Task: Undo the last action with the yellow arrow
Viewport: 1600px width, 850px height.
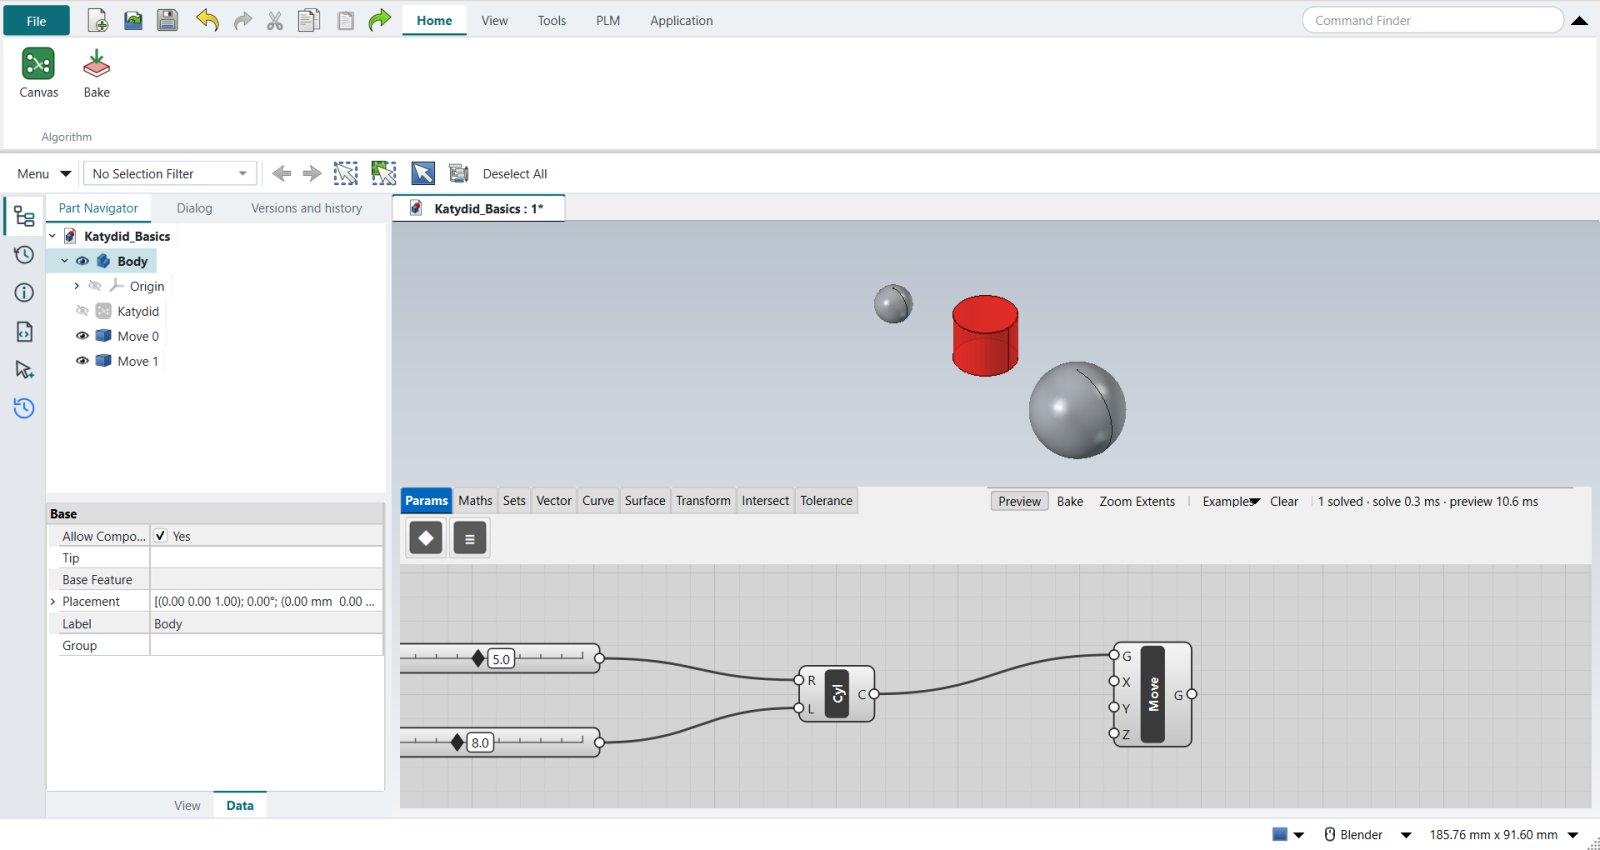Action: (207, 20)
